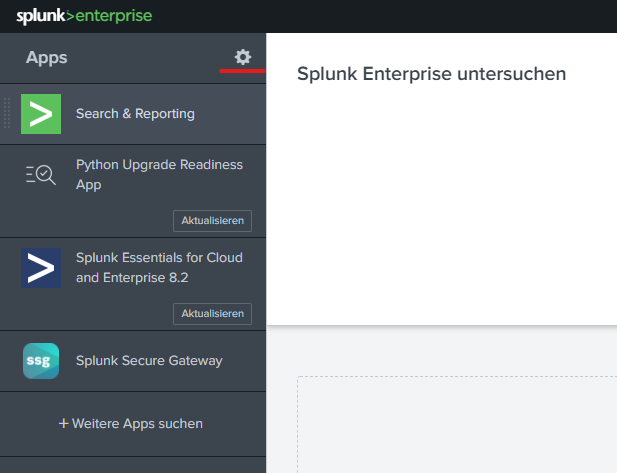The image size is (617, 473).
Task: Update the Python Upgrade Readiness App via Aktualisieren
Action: pos(212,220)
